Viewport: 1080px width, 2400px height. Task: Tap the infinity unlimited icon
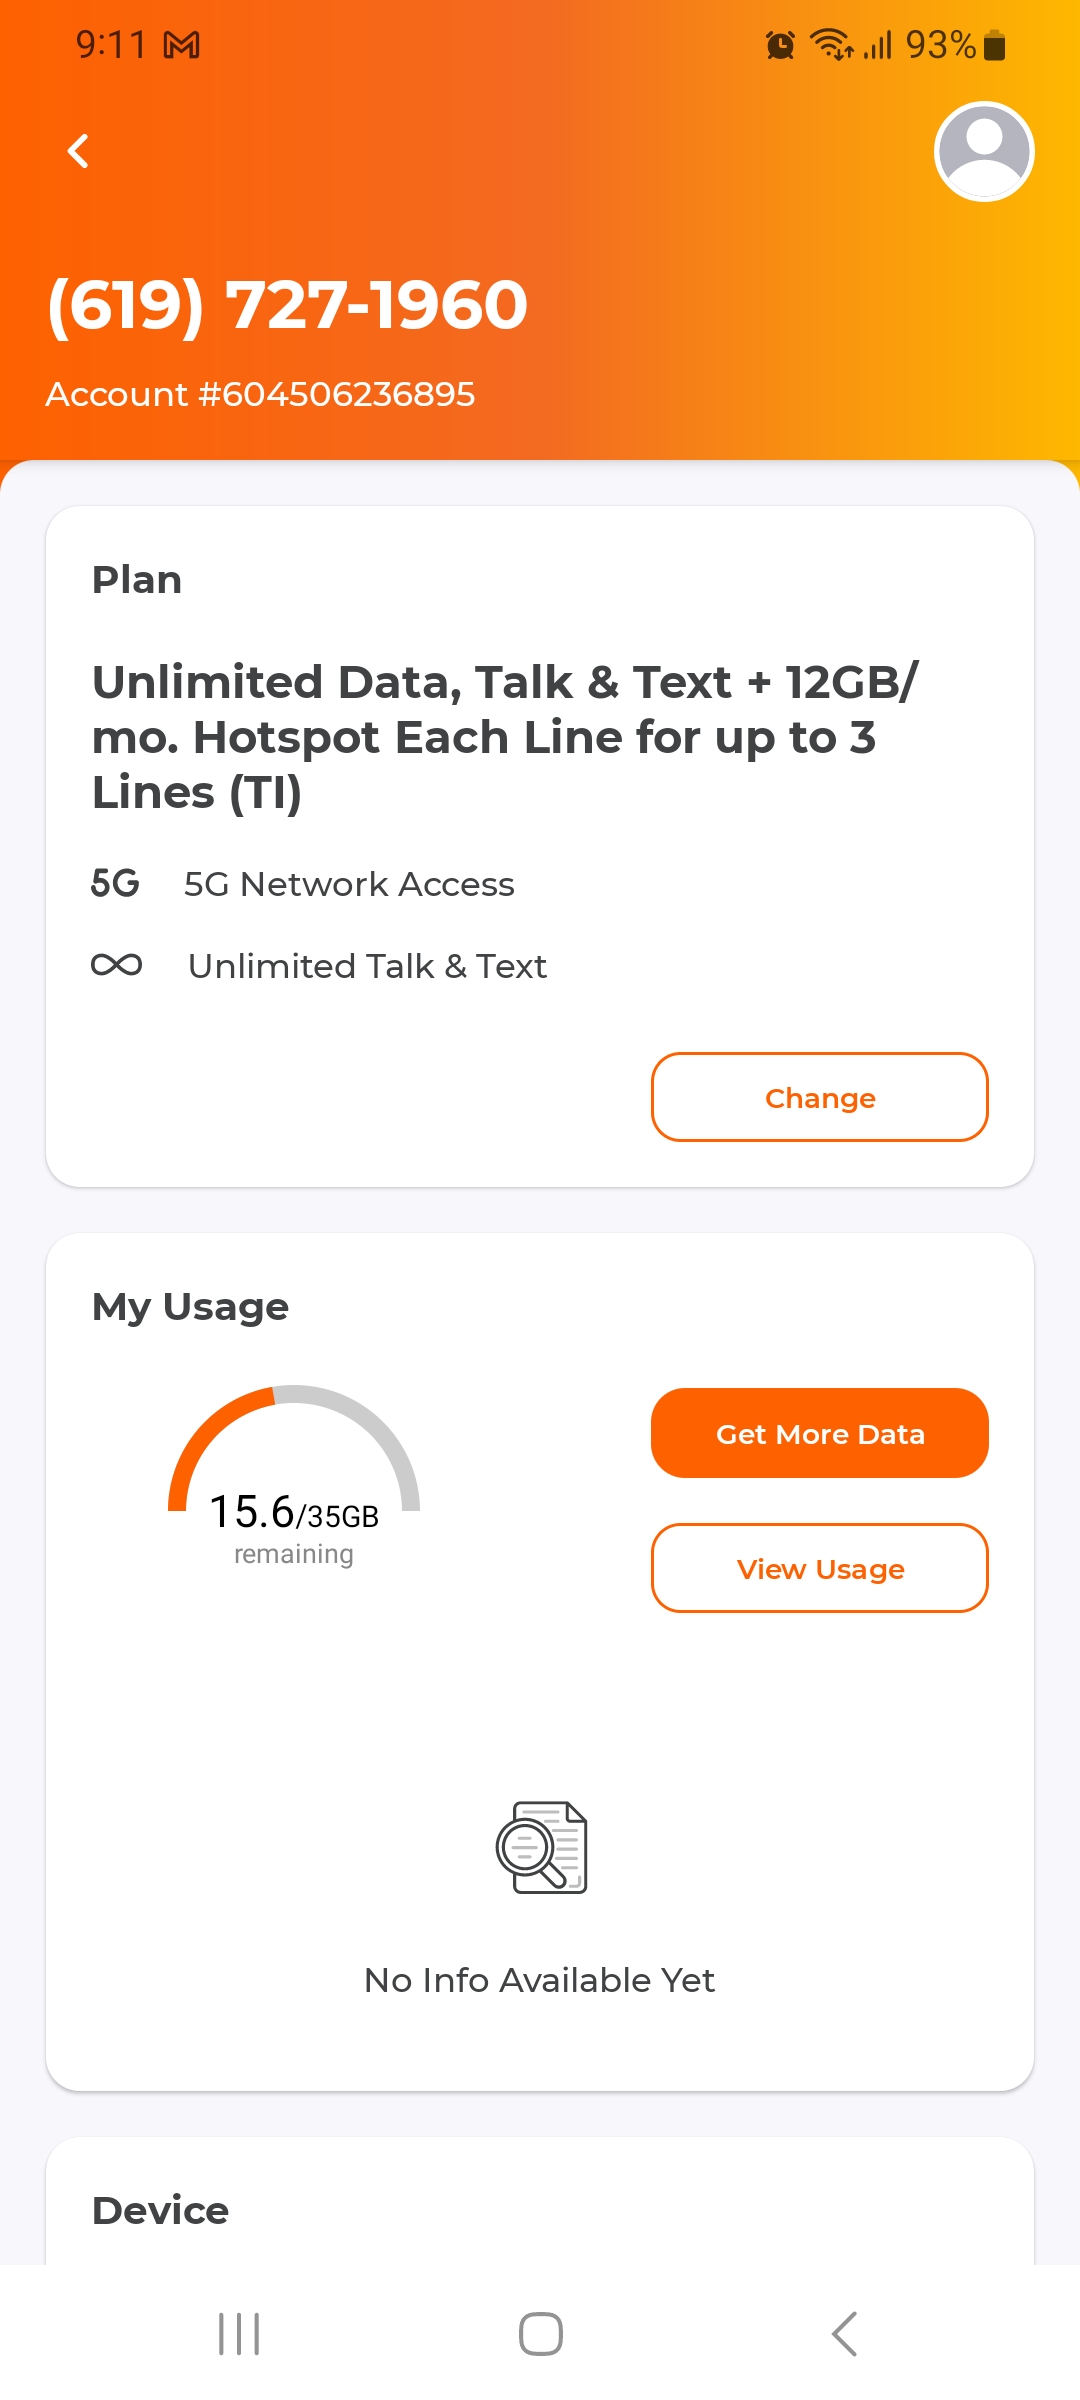(x=116, y=965)
